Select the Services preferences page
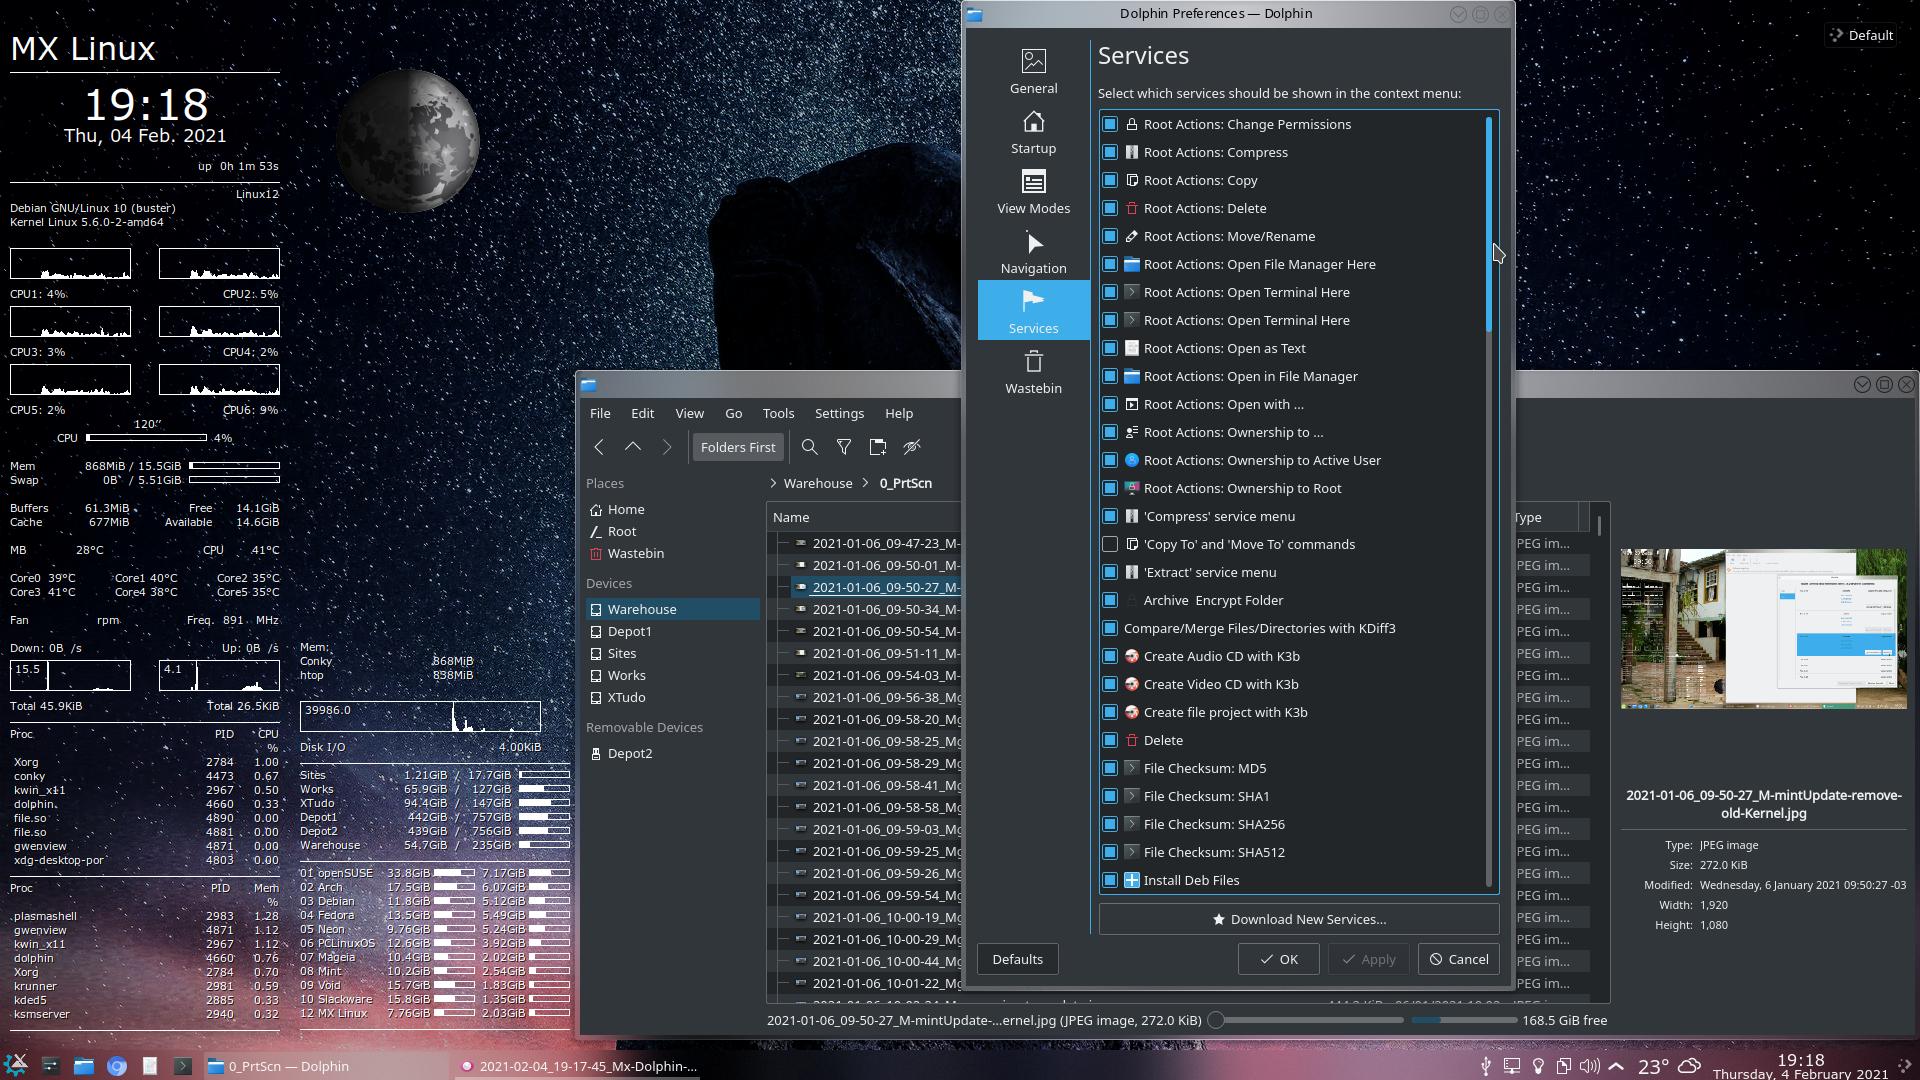 tap(1033, 311)
